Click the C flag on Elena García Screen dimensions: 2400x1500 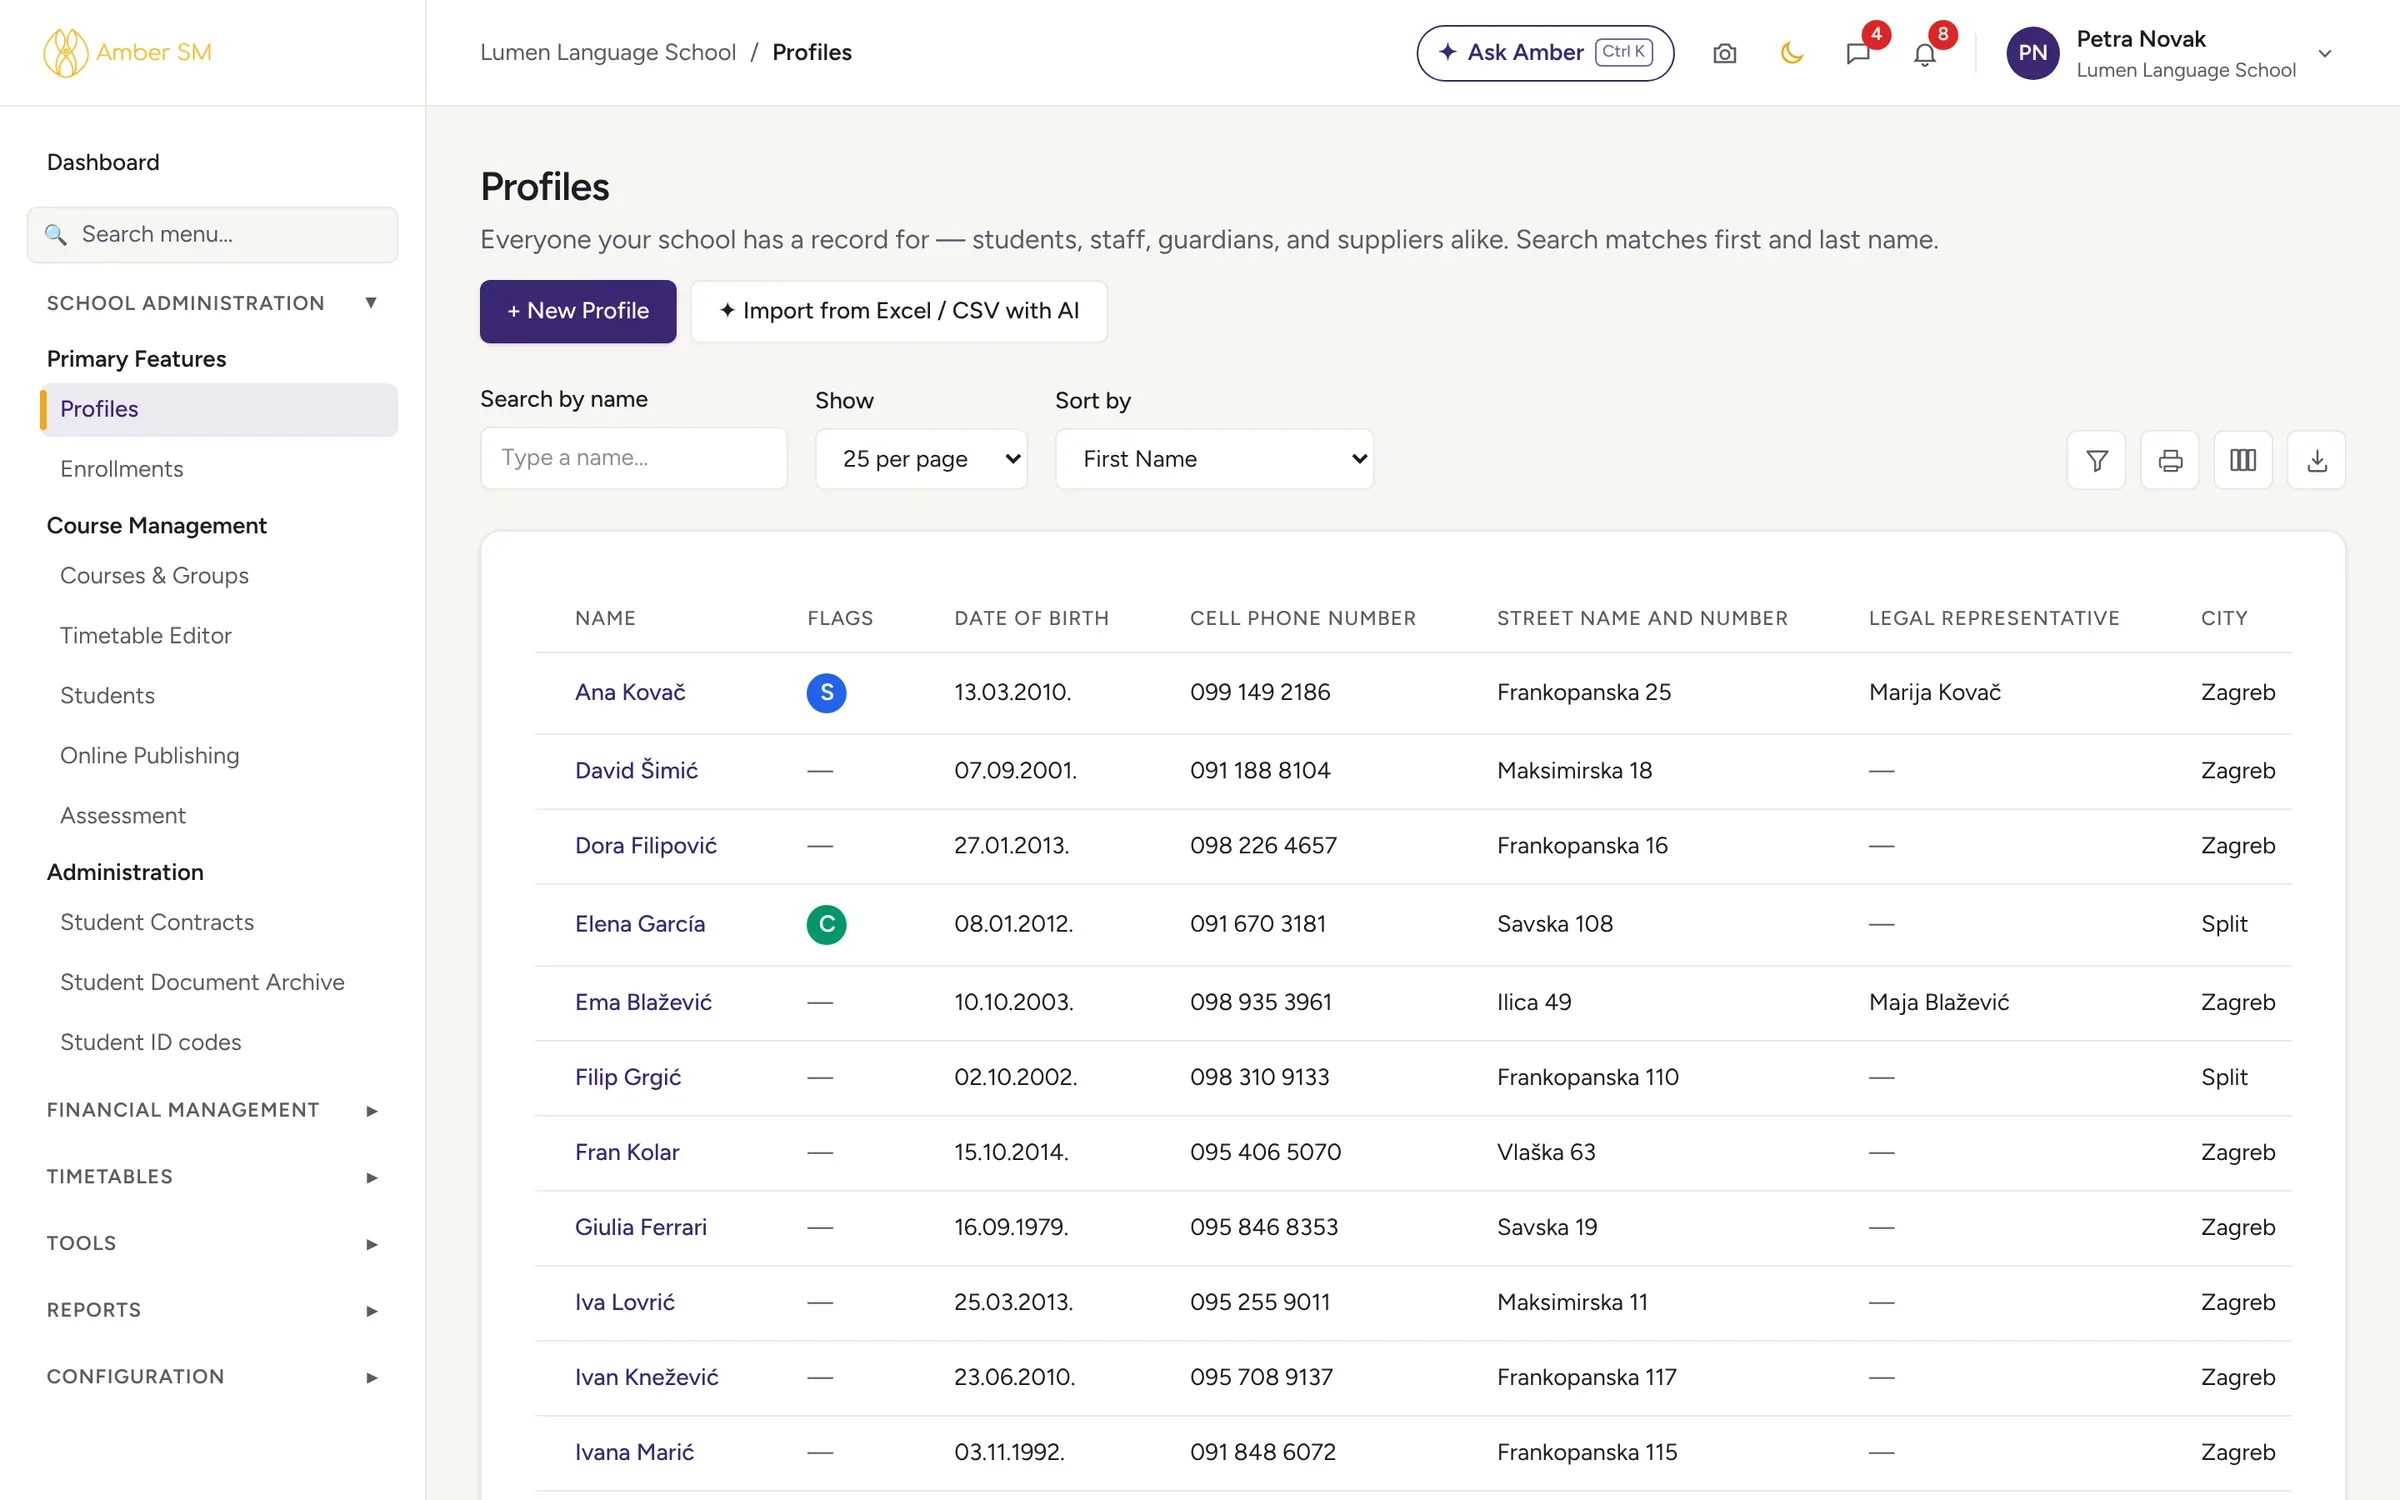tap(826, 924)
